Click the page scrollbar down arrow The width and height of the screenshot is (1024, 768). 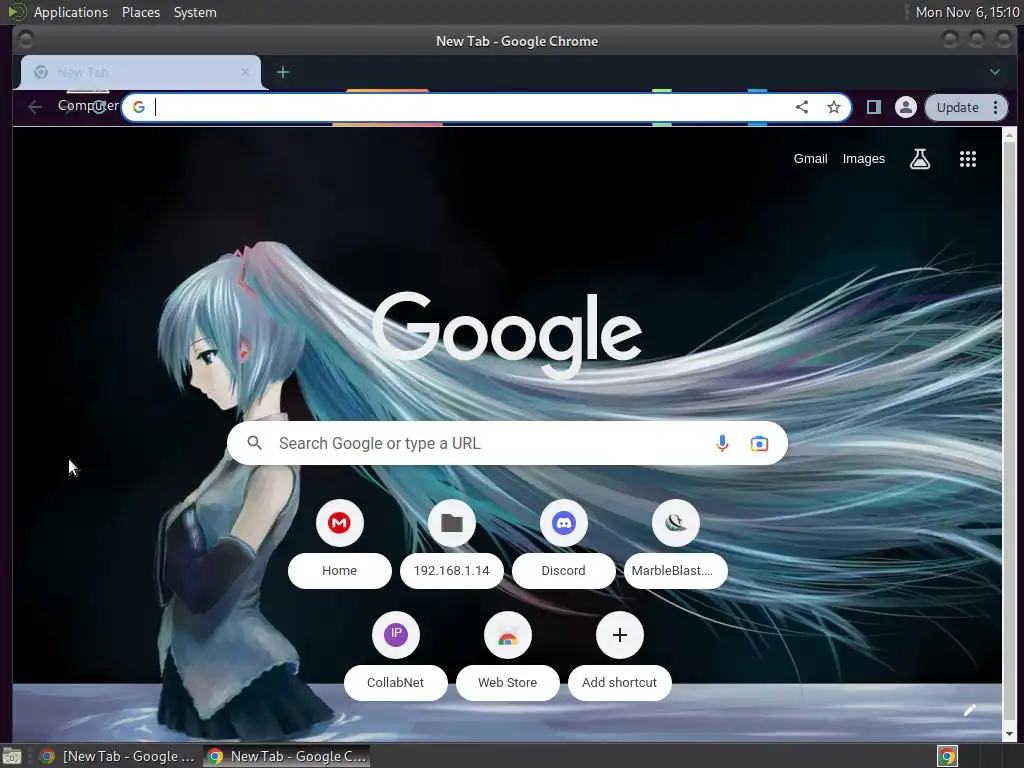(1010, 734)
